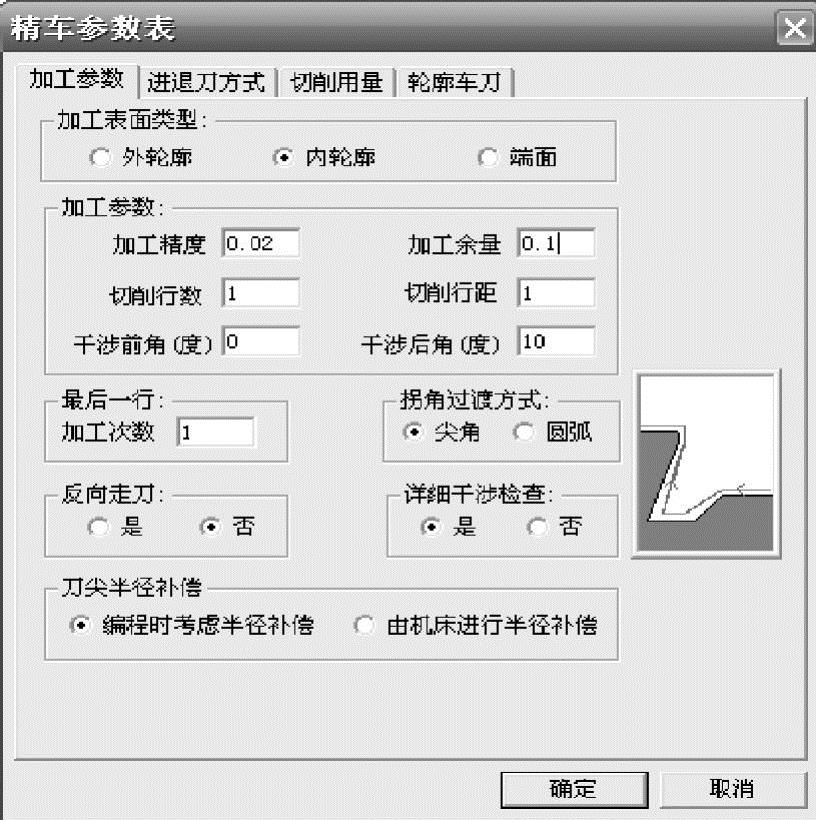
Task: Click the 加工余量 input field
Action: pos(556,243)
